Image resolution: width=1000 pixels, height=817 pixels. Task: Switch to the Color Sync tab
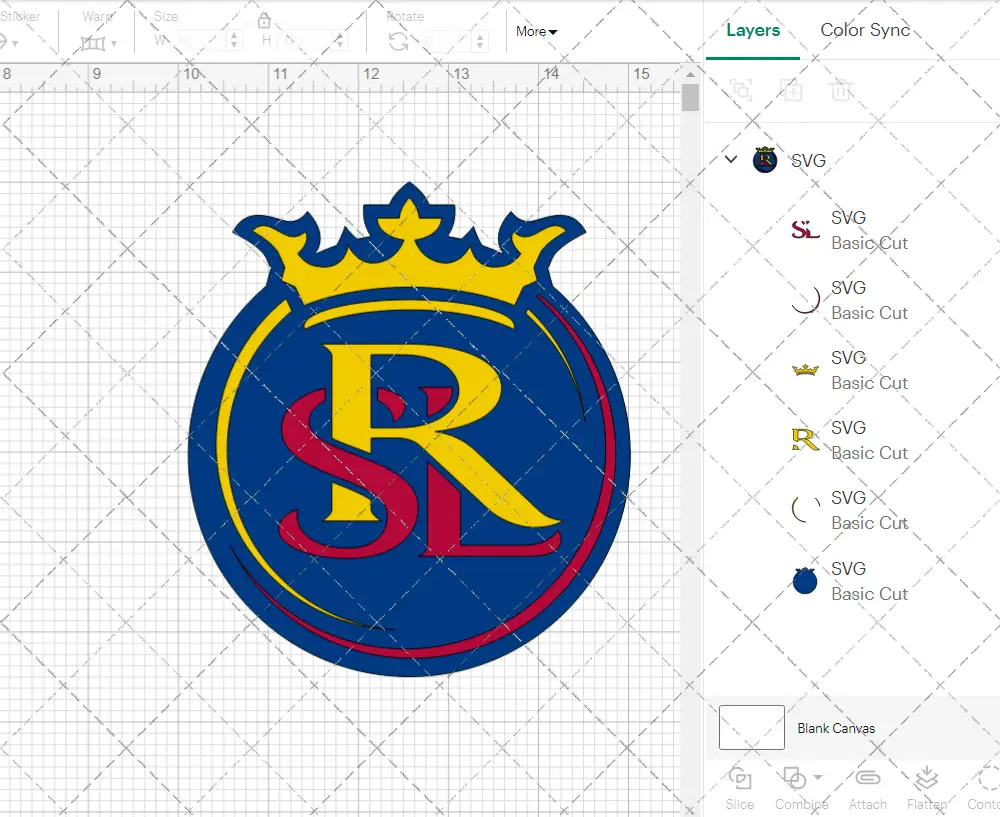[865, 30]
